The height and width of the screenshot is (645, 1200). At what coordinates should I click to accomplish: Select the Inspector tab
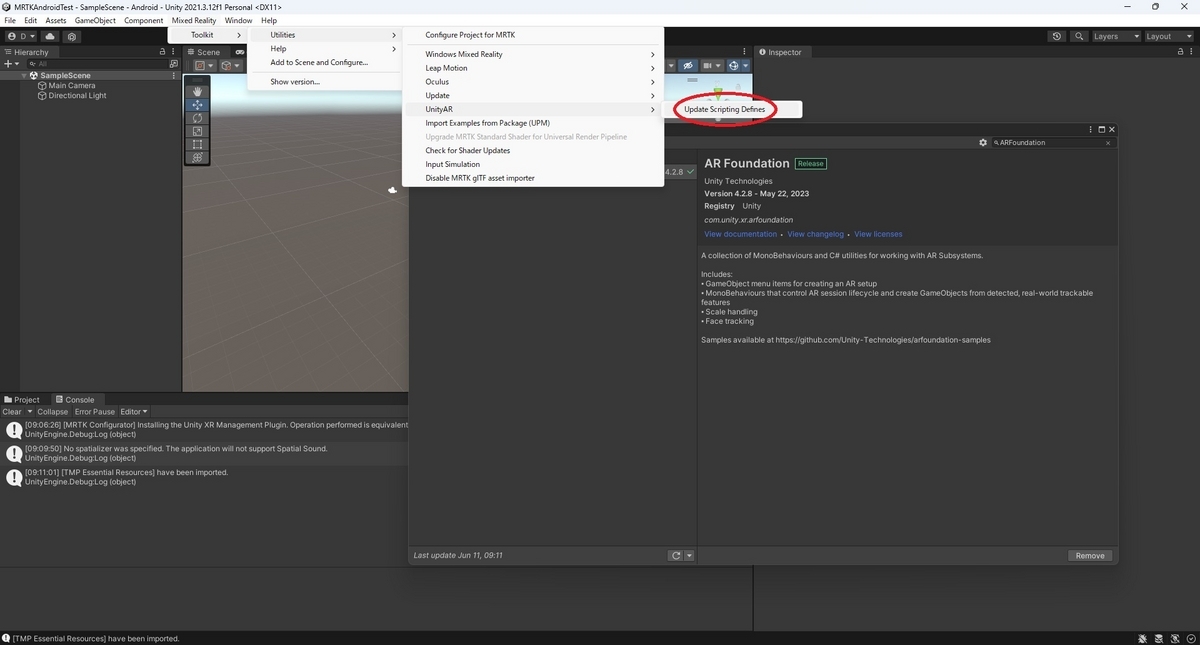780,52
